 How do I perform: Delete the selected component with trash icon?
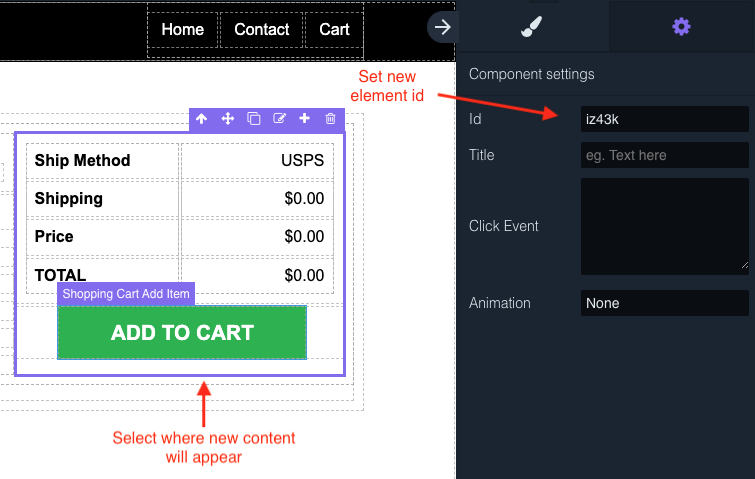pos(331,119)
